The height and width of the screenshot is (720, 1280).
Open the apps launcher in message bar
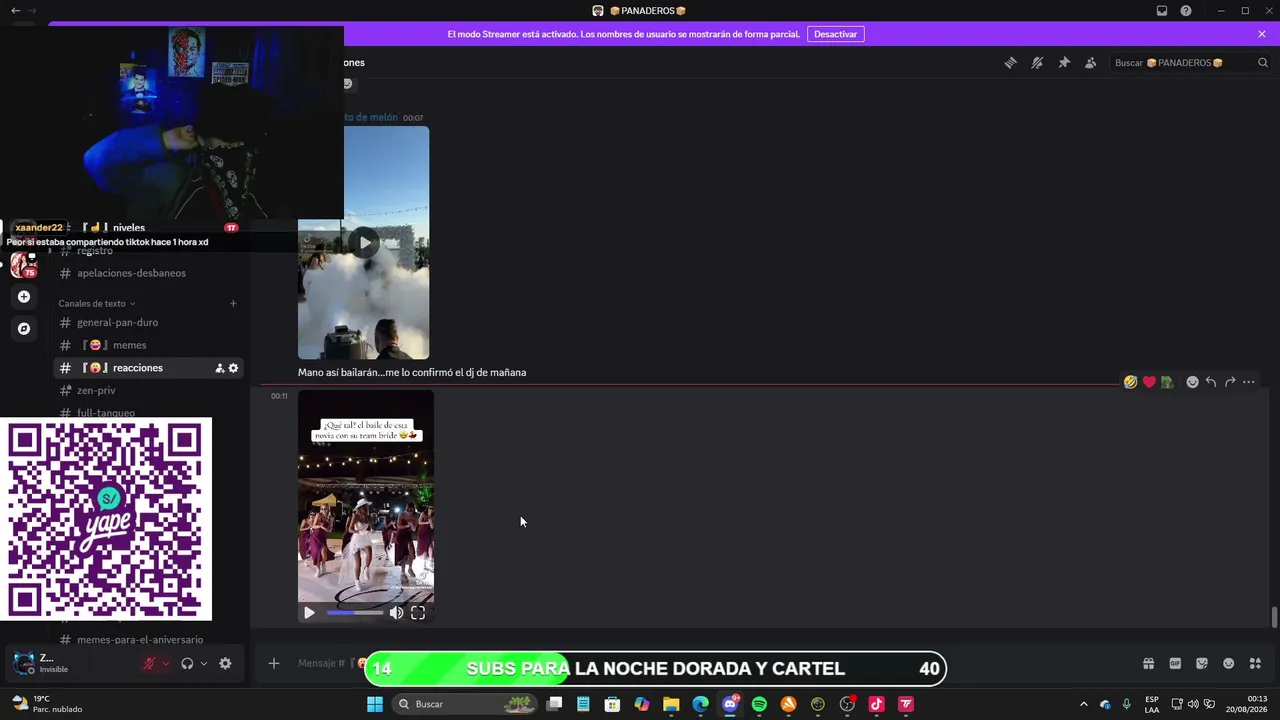click(1255, 663)
